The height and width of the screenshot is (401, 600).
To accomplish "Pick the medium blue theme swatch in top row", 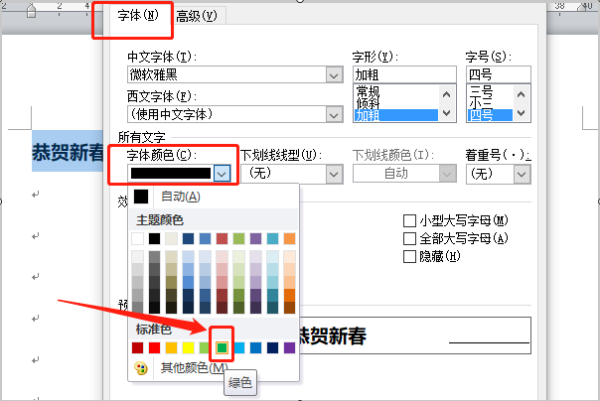I will [x=205, y=239].
